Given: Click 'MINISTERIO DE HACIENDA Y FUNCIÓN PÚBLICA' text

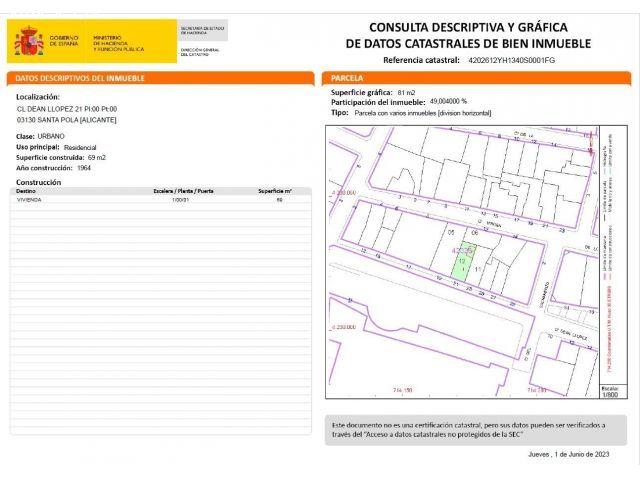Looking at the screenshot, I should 118,43.
